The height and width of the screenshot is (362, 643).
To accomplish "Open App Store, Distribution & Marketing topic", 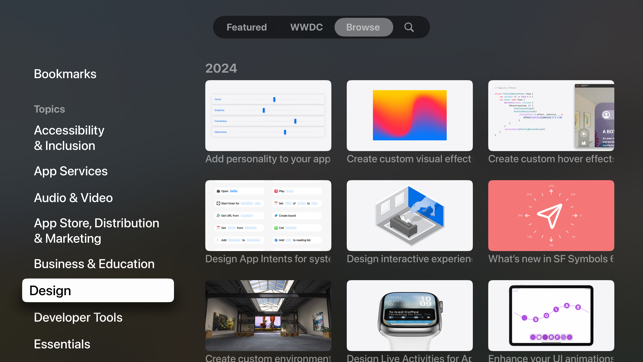I will coord(96,230).
